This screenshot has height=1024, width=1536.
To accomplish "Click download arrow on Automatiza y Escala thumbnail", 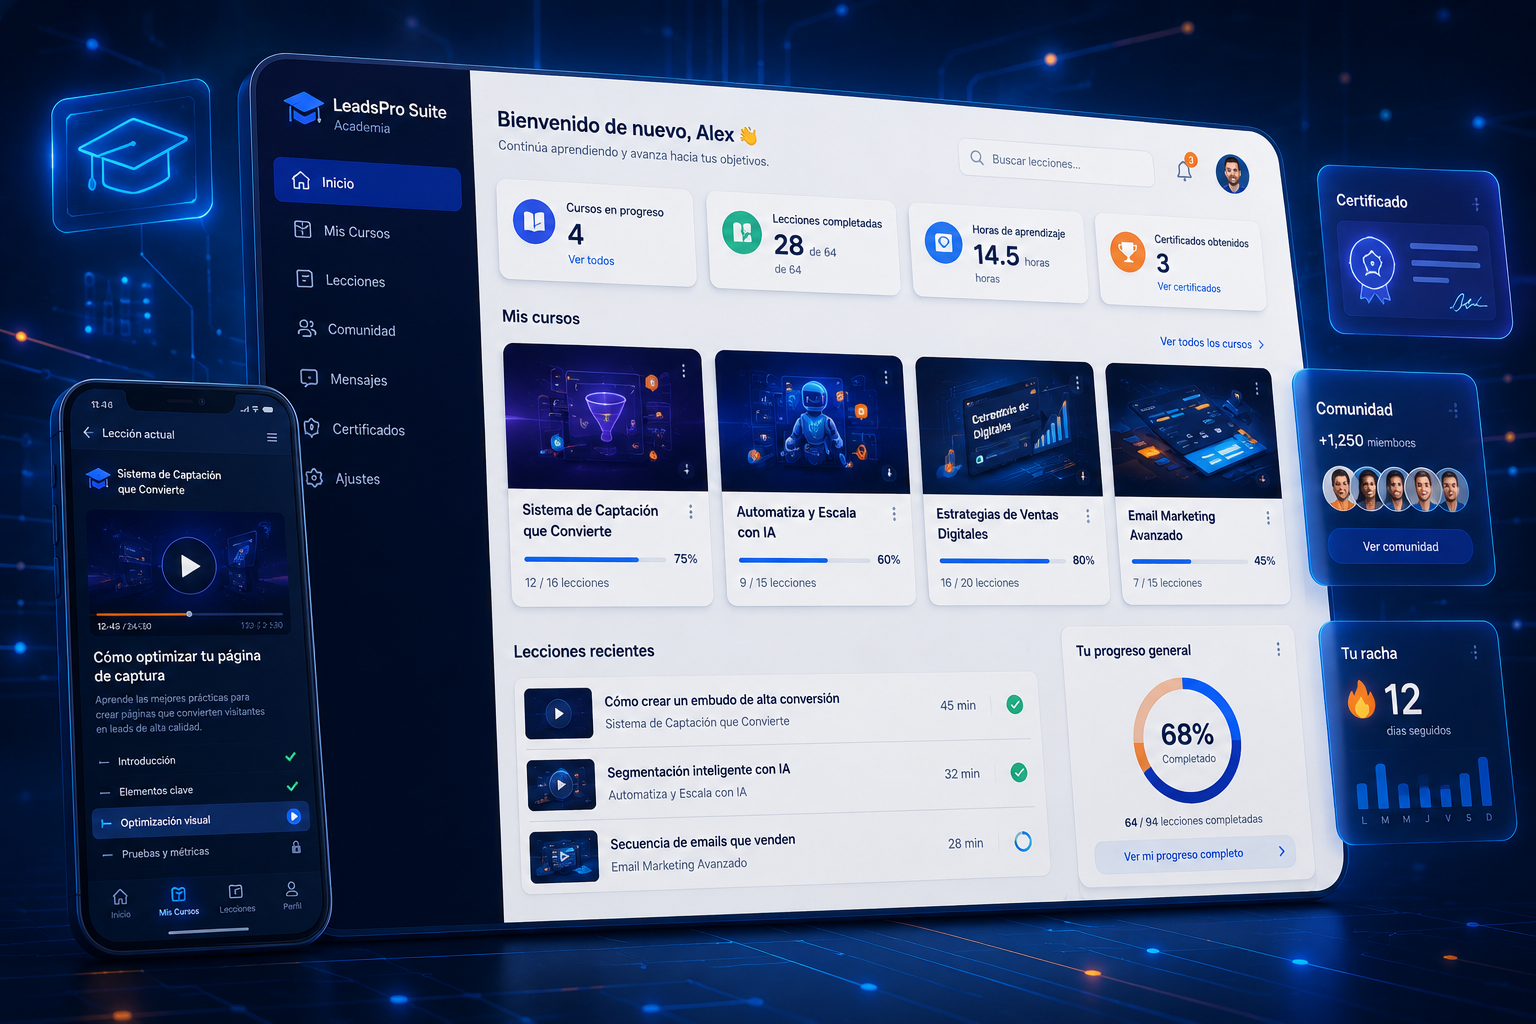I will [x=889, y=473].
